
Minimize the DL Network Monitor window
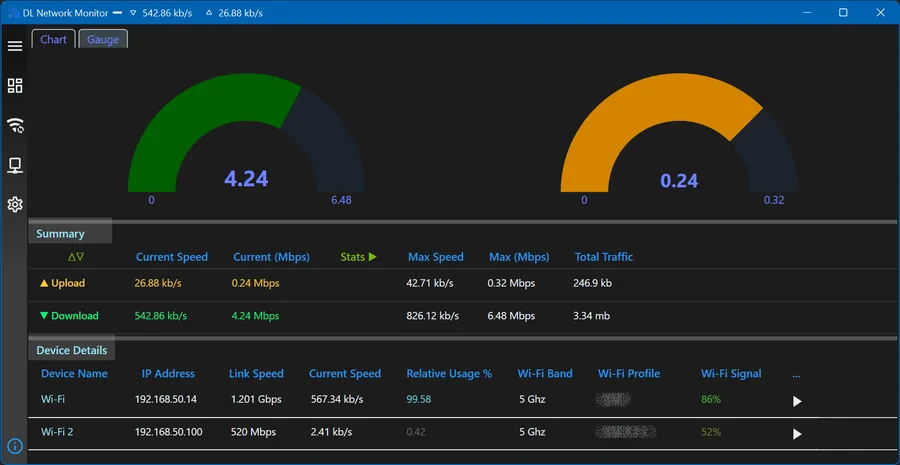(x=806, y=12)
